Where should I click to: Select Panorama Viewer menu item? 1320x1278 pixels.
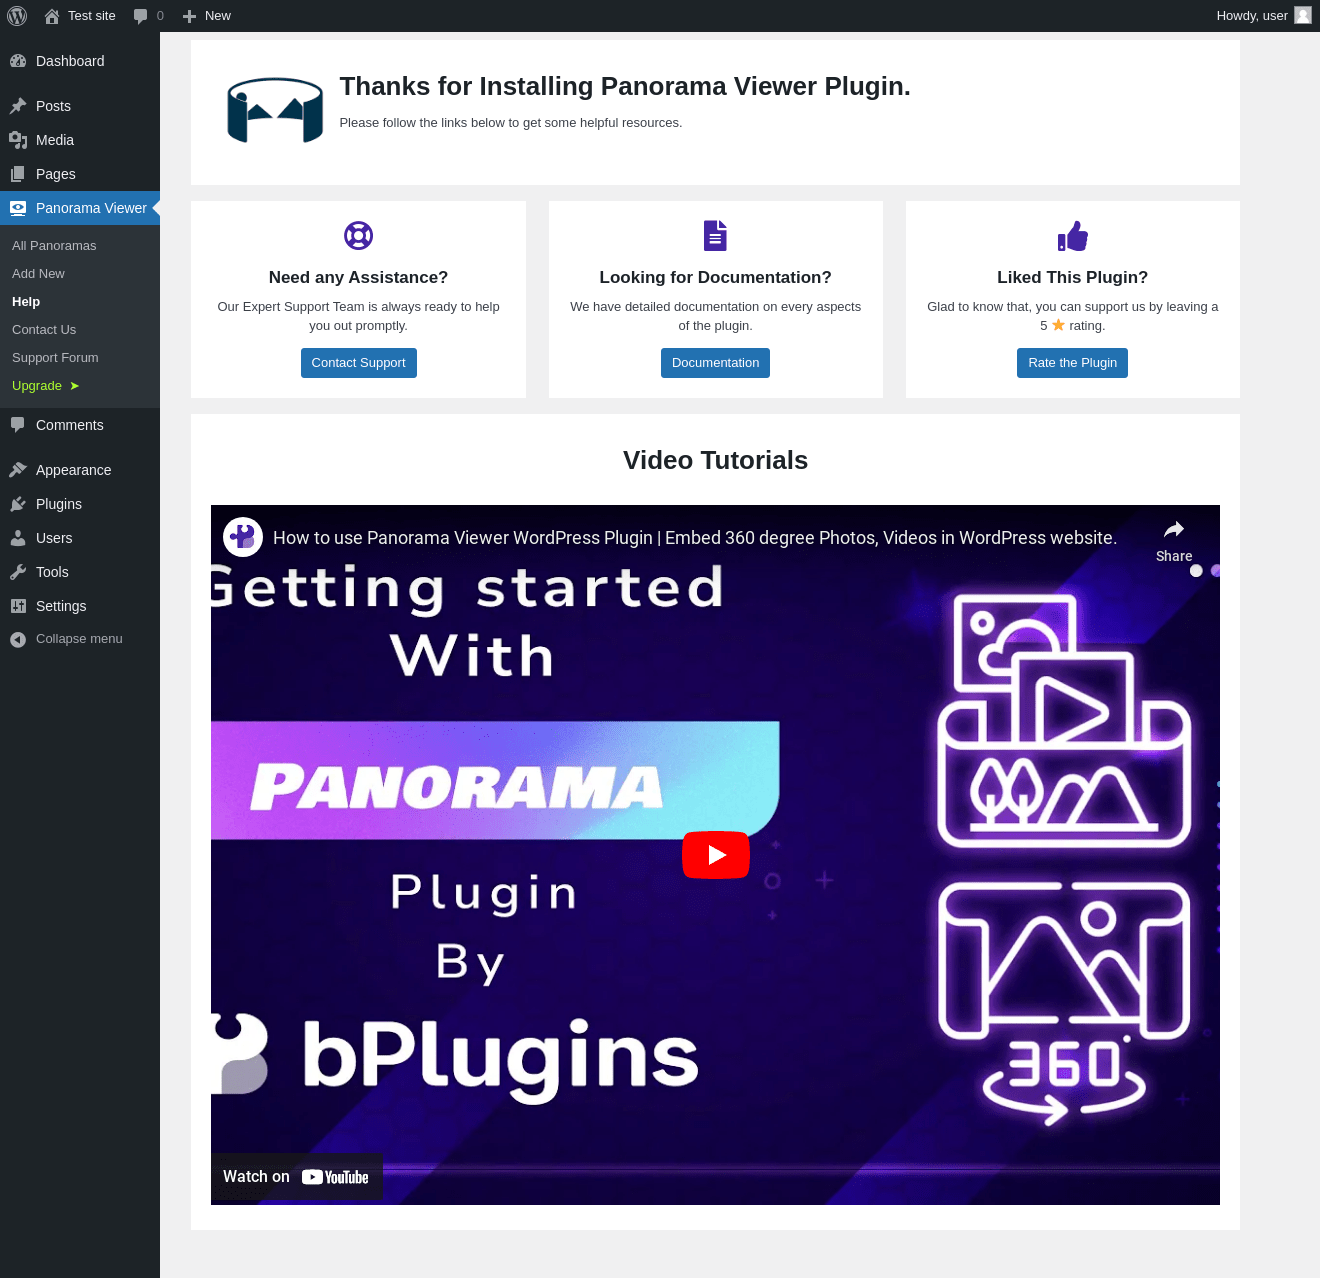tap(80, 208)
